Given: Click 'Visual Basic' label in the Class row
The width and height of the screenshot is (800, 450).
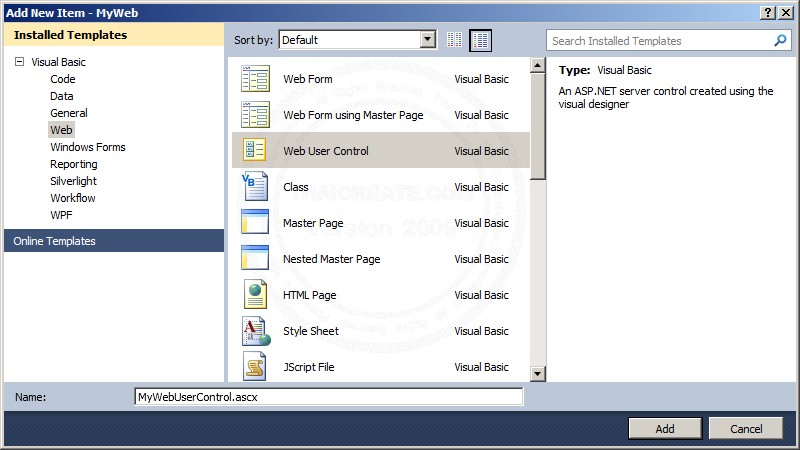Looking at the screenshot, I should coord(481,187).
